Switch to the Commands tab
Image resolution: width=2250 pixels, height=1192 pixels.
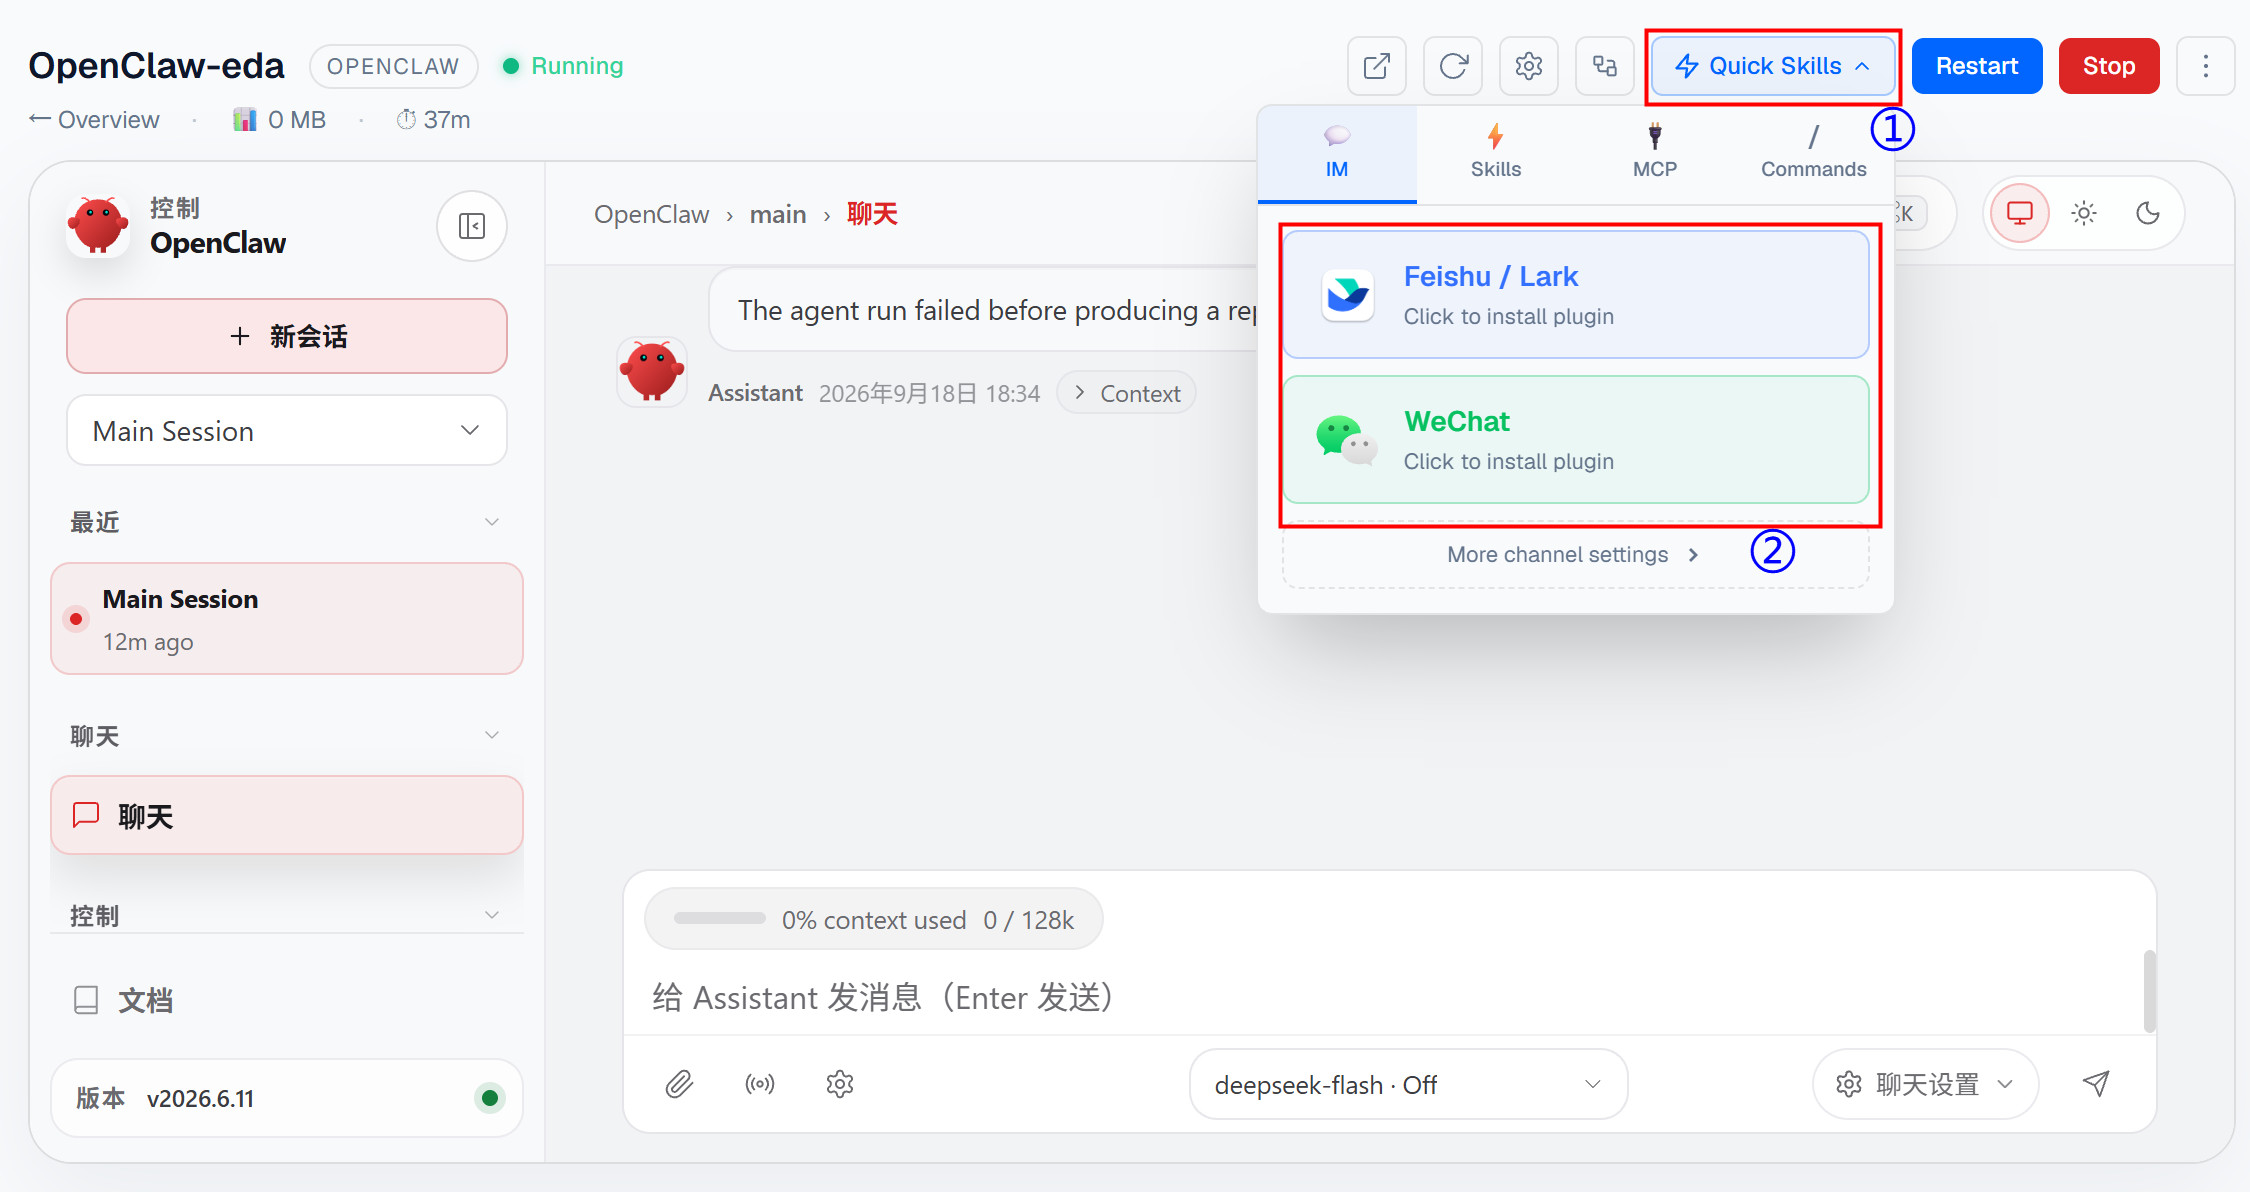point(1814,153)
